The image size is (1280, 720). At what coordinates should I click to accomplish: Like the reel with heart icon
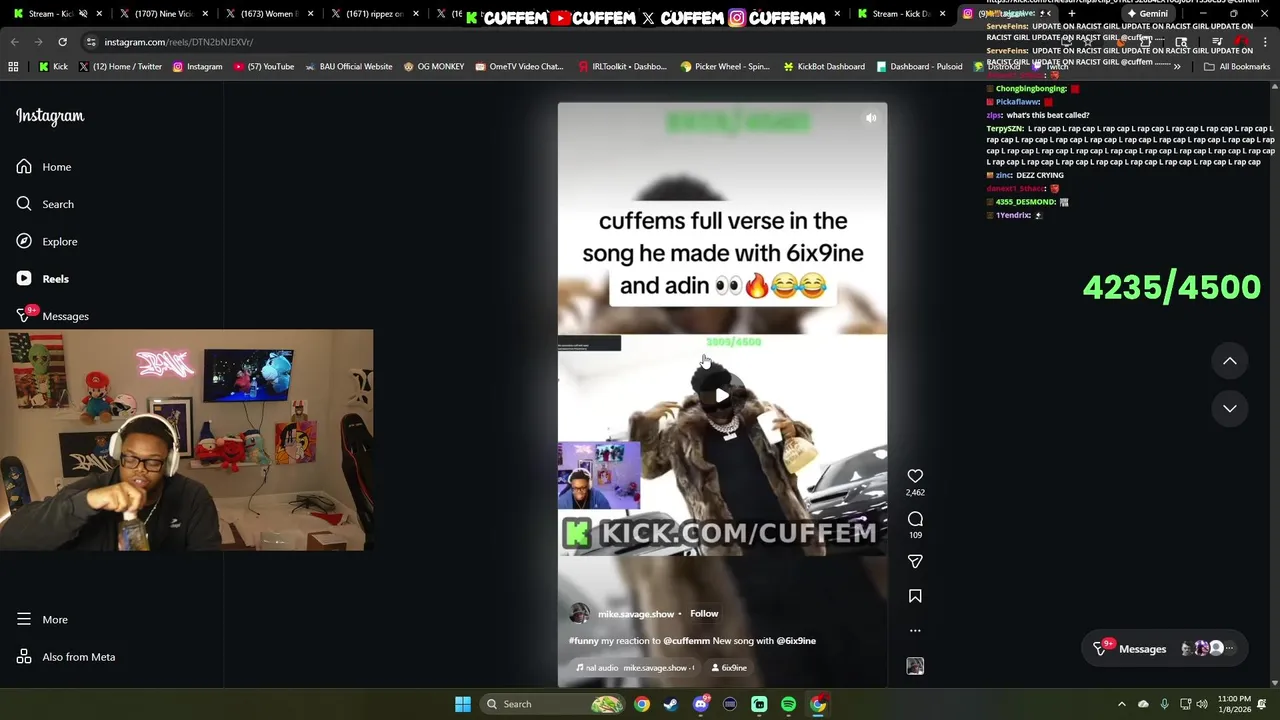coord(915,476)
